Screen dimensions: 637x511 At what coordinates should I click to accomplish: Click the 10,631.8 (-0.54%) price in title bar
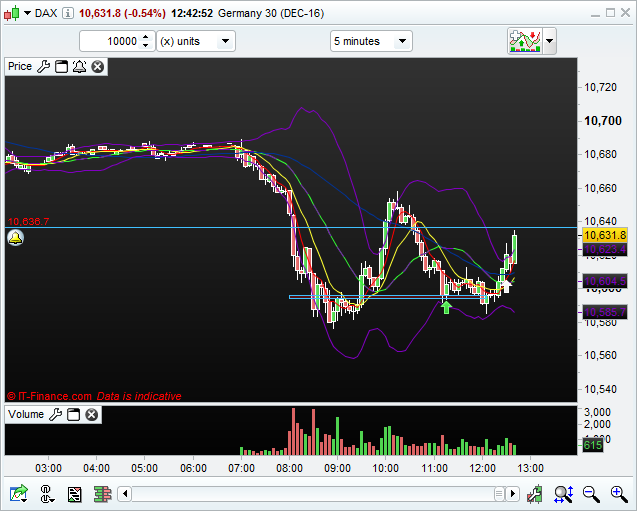point(122,13)
